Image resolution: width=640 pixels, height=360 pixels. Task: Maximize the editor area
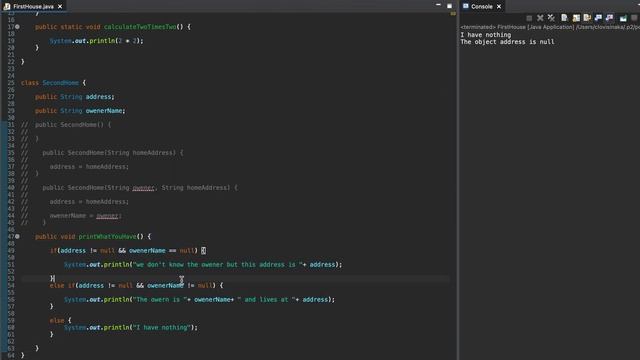pyautogui.click(x=449, y=6)
